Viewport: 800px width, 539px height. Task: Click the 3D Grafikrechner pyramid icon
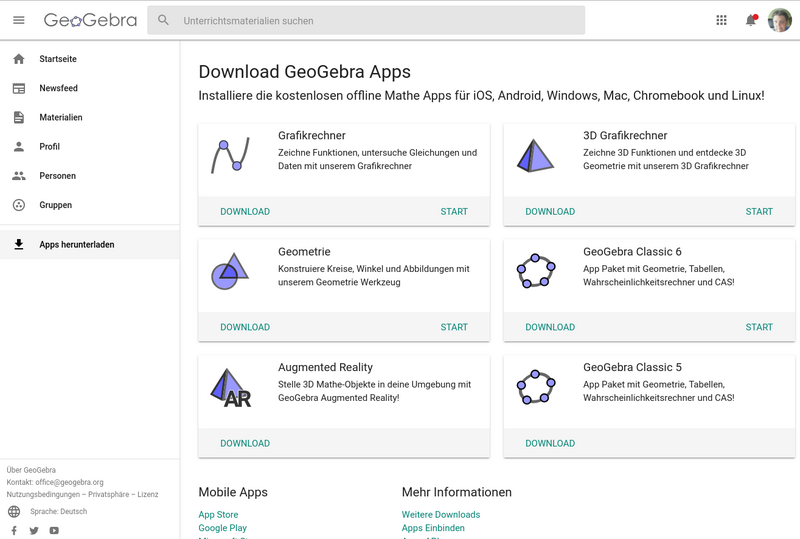[535, 156]
